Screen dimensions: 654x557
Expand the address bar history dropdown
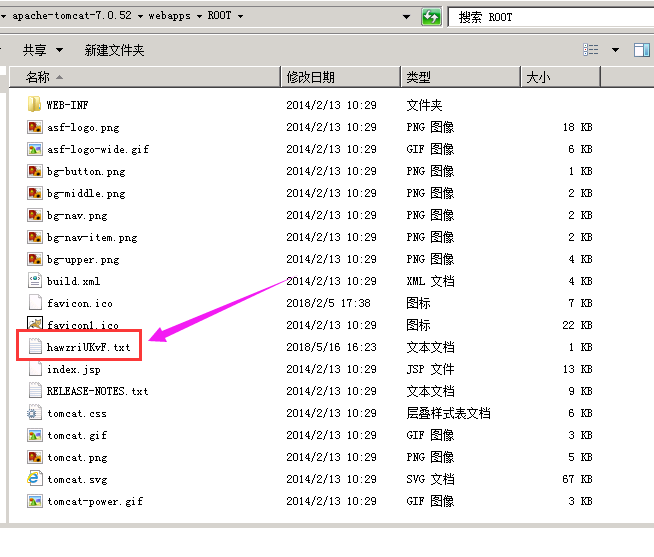(405, 17)
